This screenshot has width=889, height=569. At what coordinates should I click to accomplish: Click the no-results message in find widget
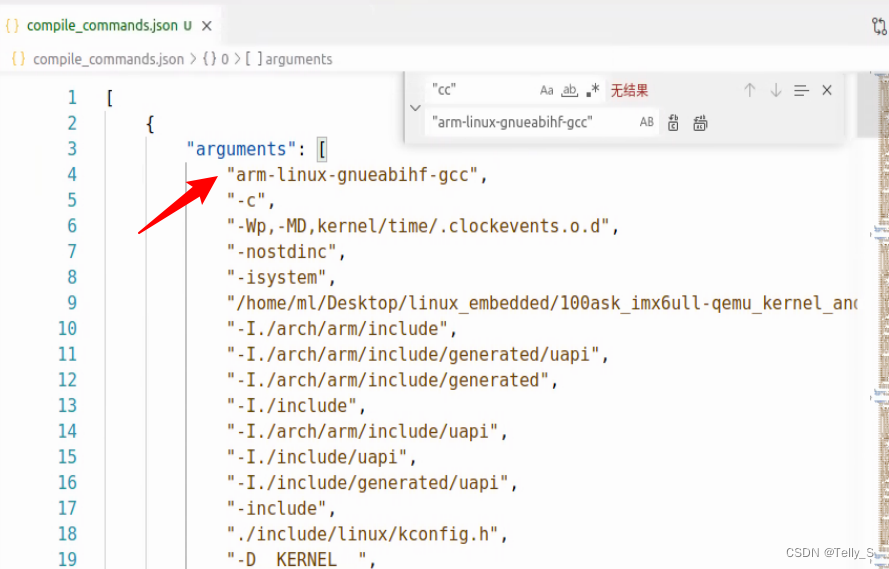tap(629, 90)
